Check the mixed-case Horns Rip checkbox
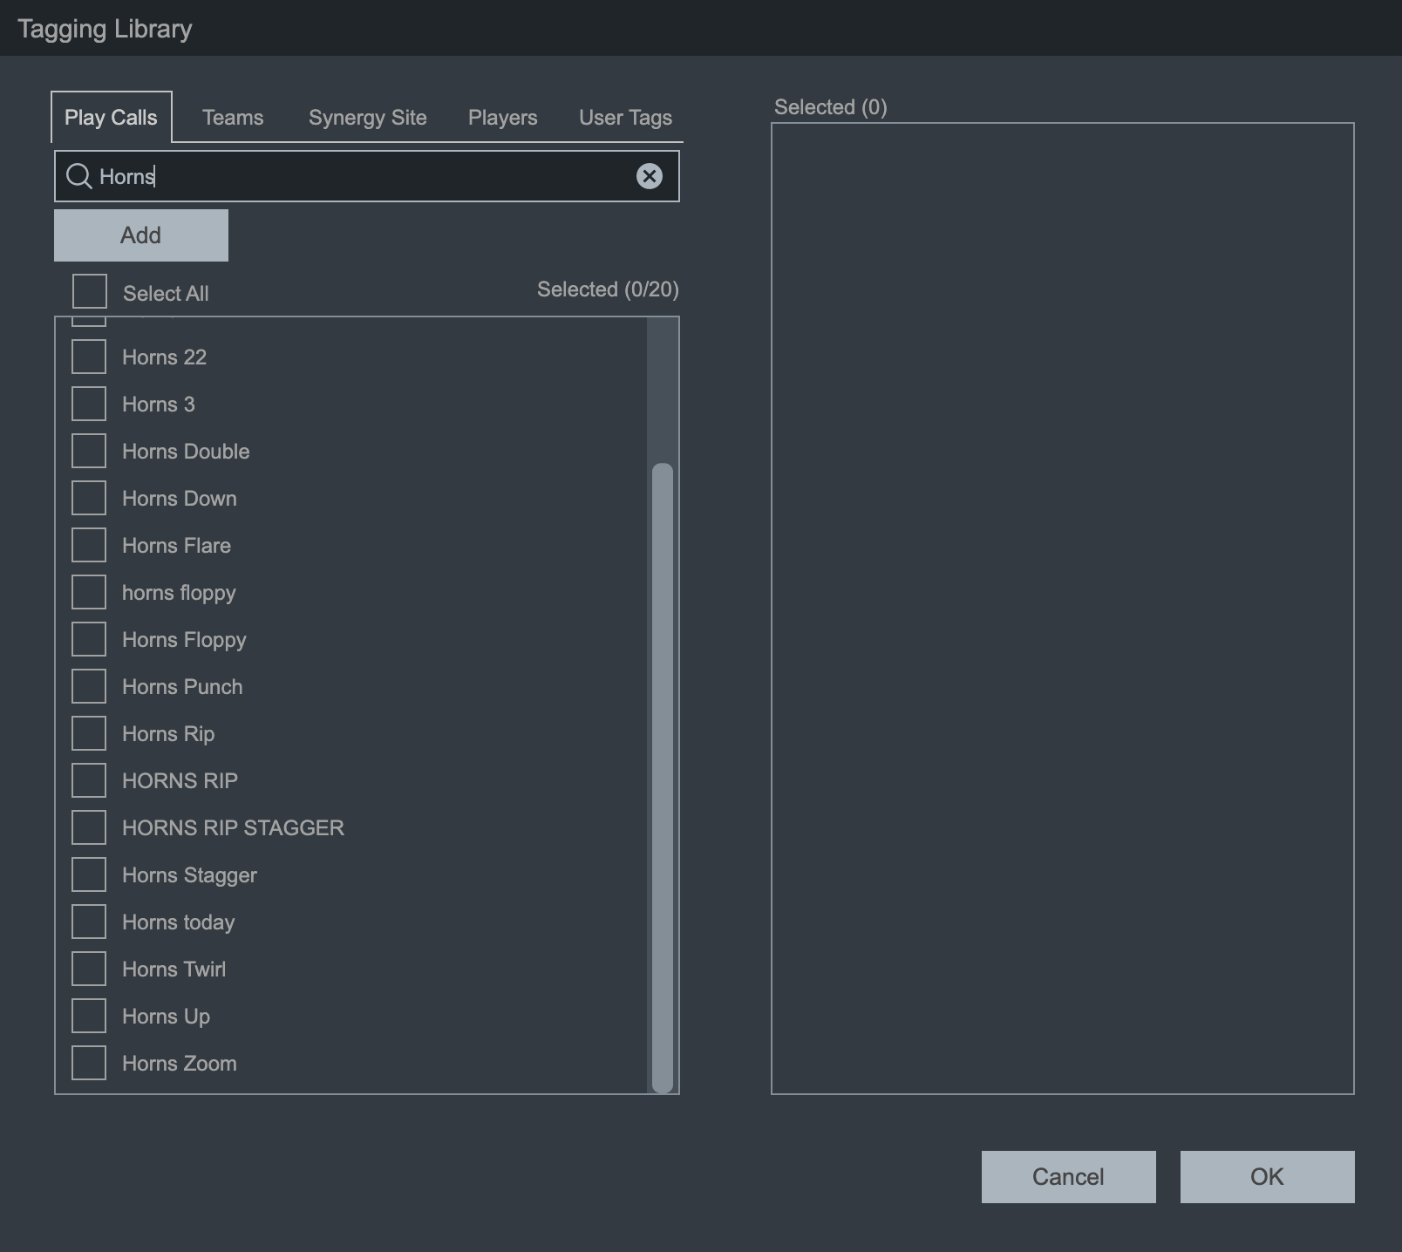The height and width of the screenshot is (1252, 1402). tap(89, 733)
